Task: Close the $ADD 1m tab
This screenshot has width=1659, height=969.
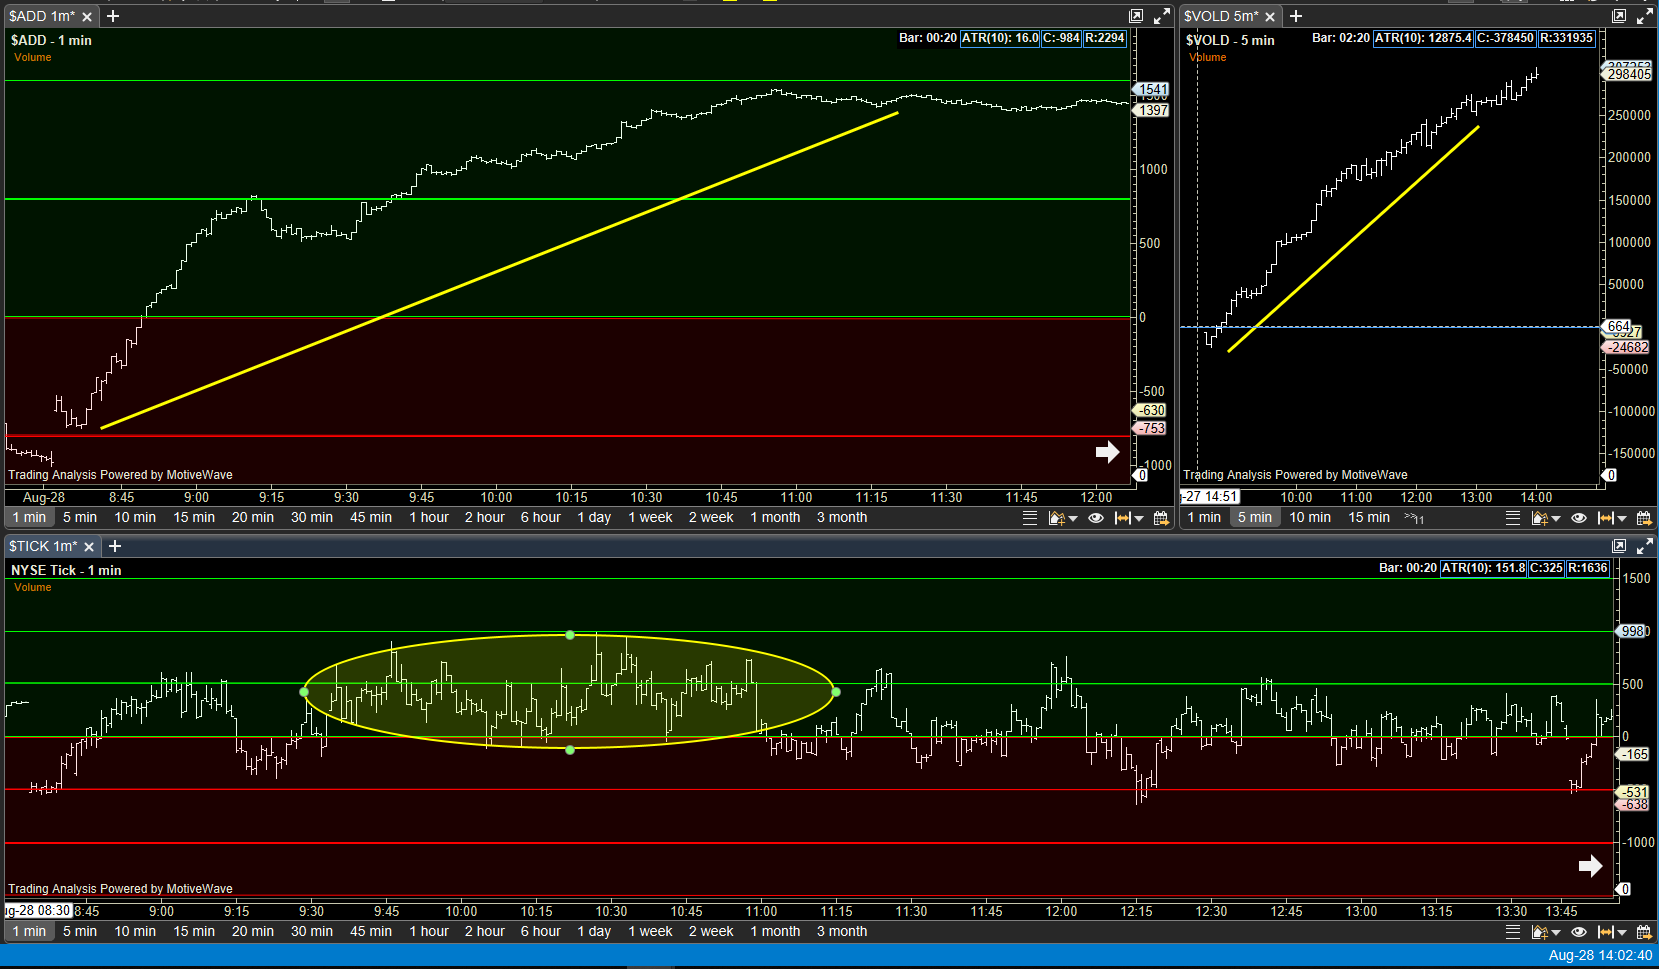Action: pyautogui.click(x=87, y=17)
